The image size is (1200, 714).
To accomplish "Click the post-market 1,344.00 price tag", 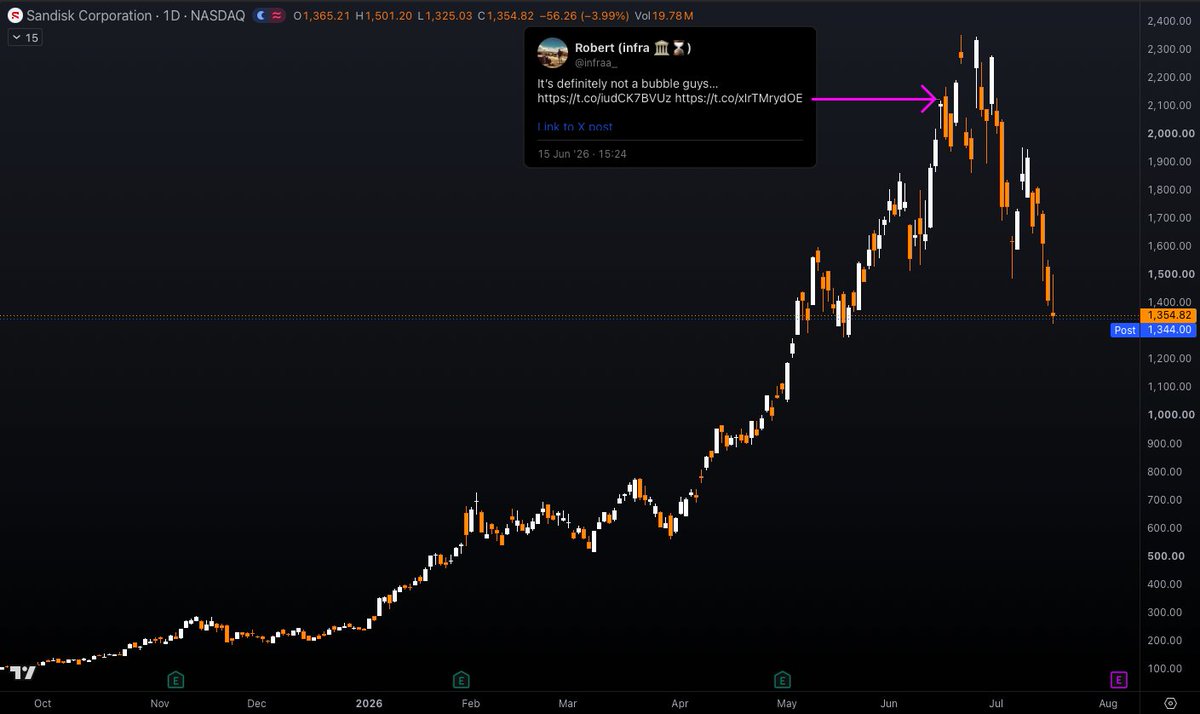I will click(1170, 330).
